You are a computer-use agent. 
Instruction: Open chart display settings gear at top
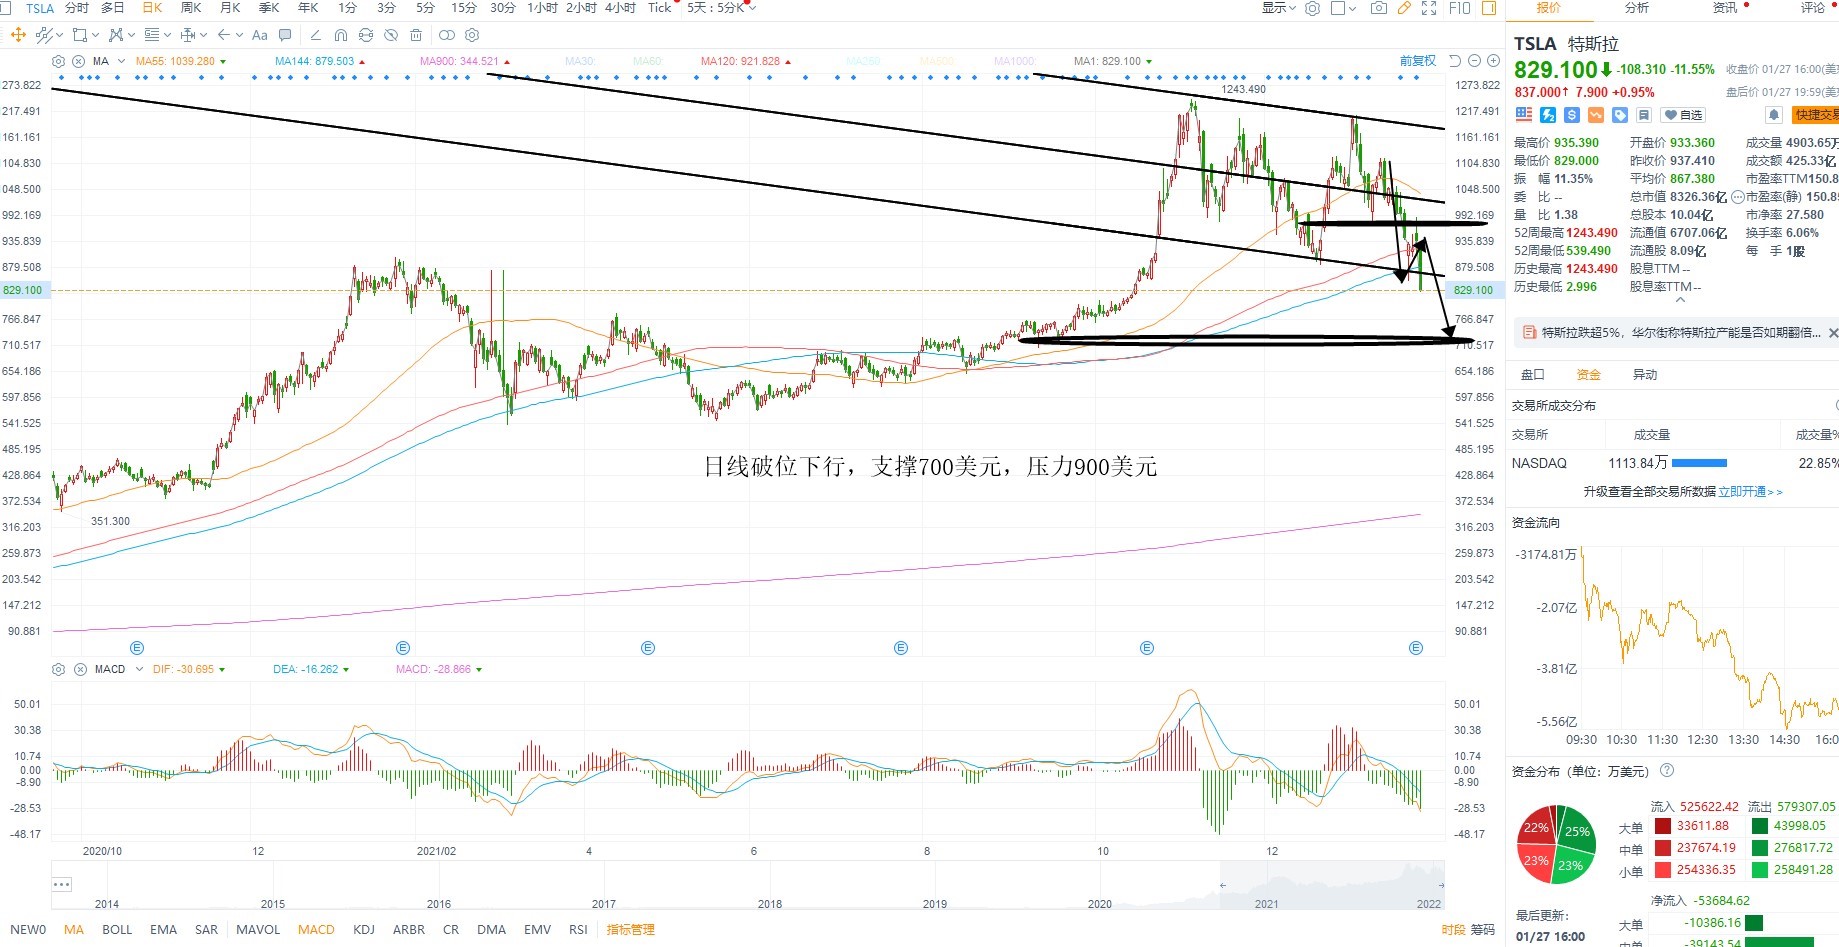click(x=1313, y=8)
